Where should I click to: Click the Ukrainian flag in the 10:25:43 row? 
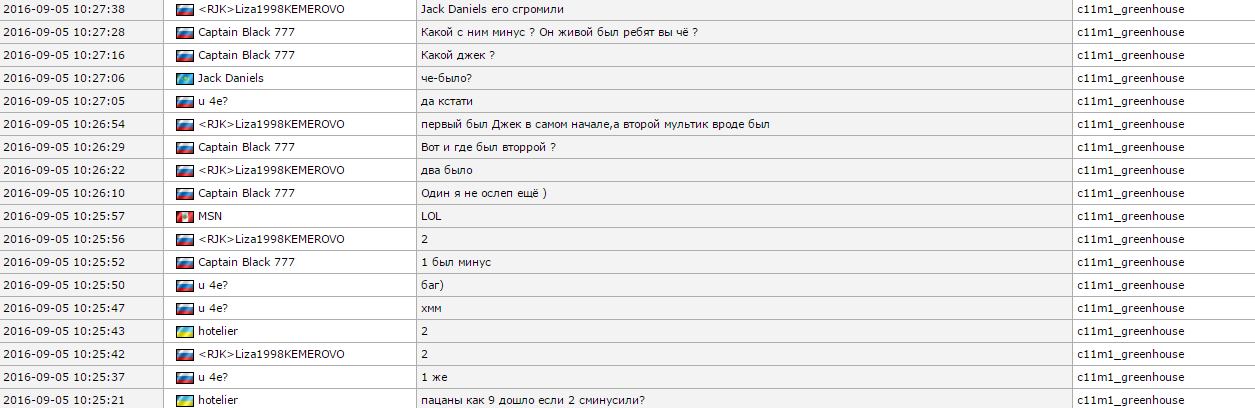point(184,331)
